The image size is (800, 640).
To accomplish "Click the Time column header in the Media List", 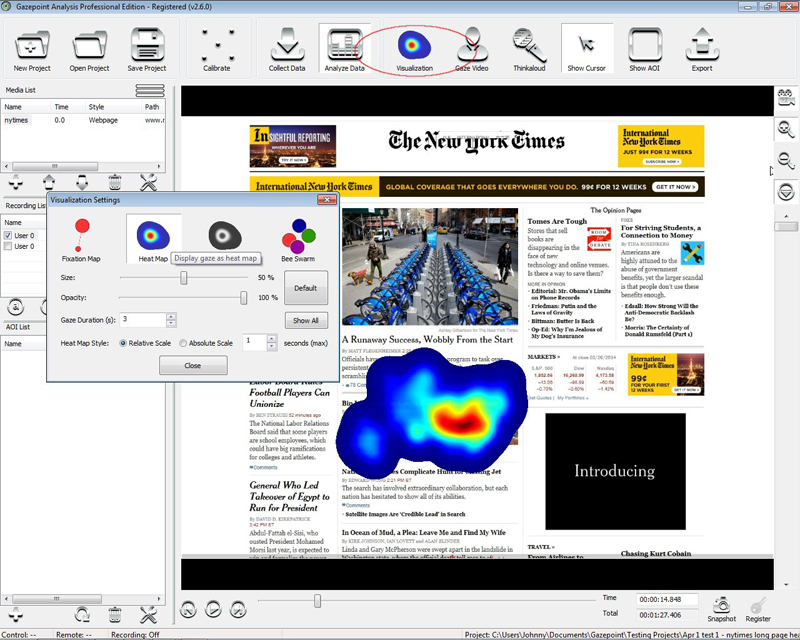I will pyautogui.click(x=67, y=107).
